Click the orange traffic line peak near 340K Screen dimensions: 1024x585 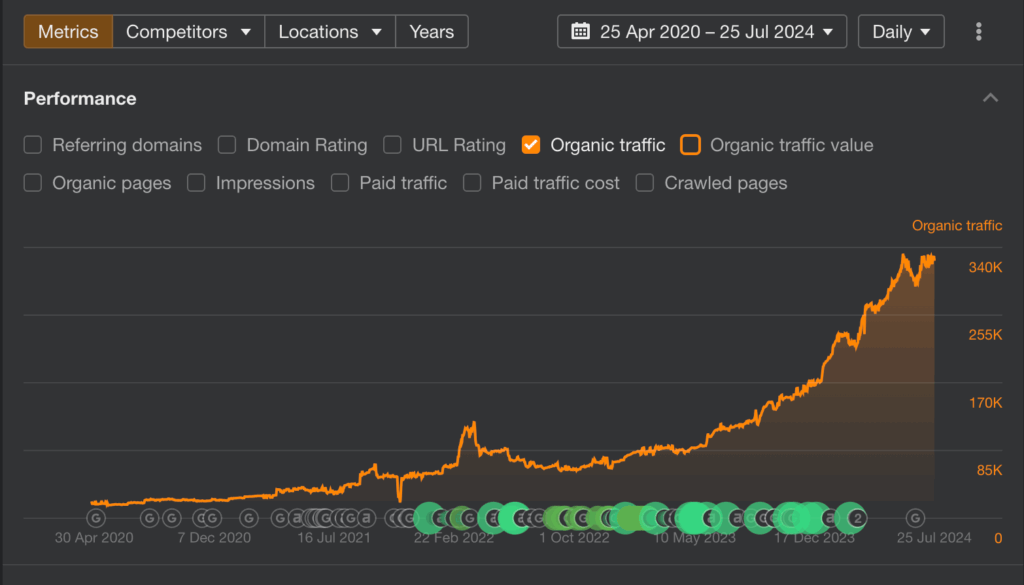pos(904,255)
